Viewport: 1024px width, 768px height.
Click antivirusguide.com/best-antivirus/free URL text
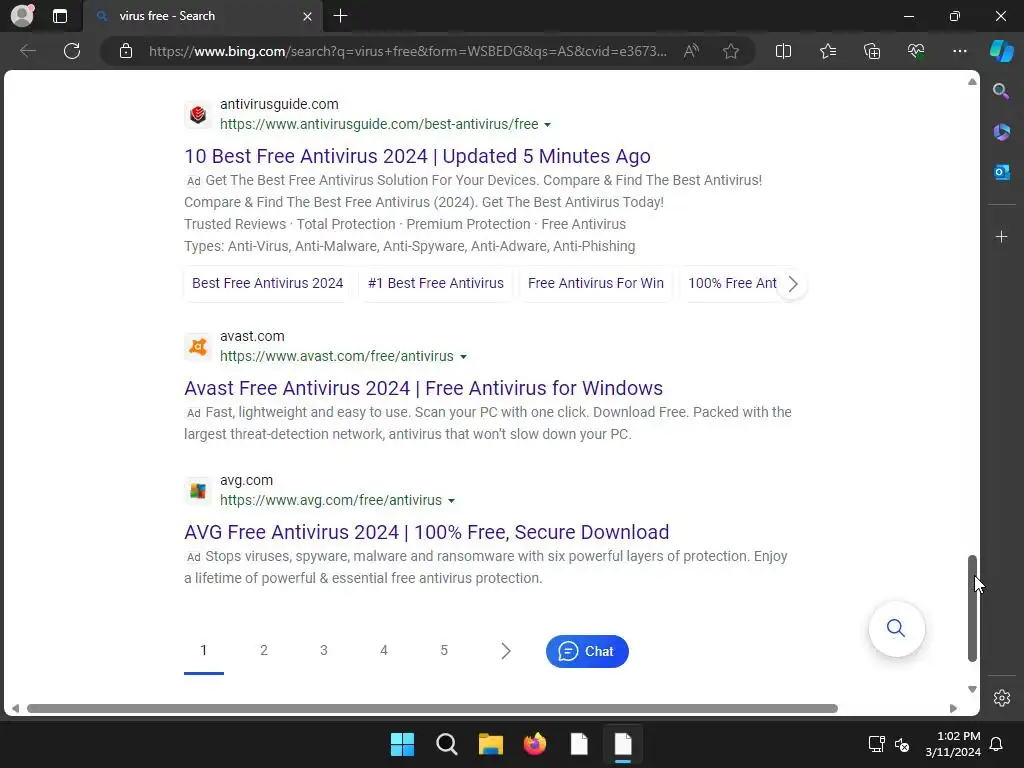point(379,125)
